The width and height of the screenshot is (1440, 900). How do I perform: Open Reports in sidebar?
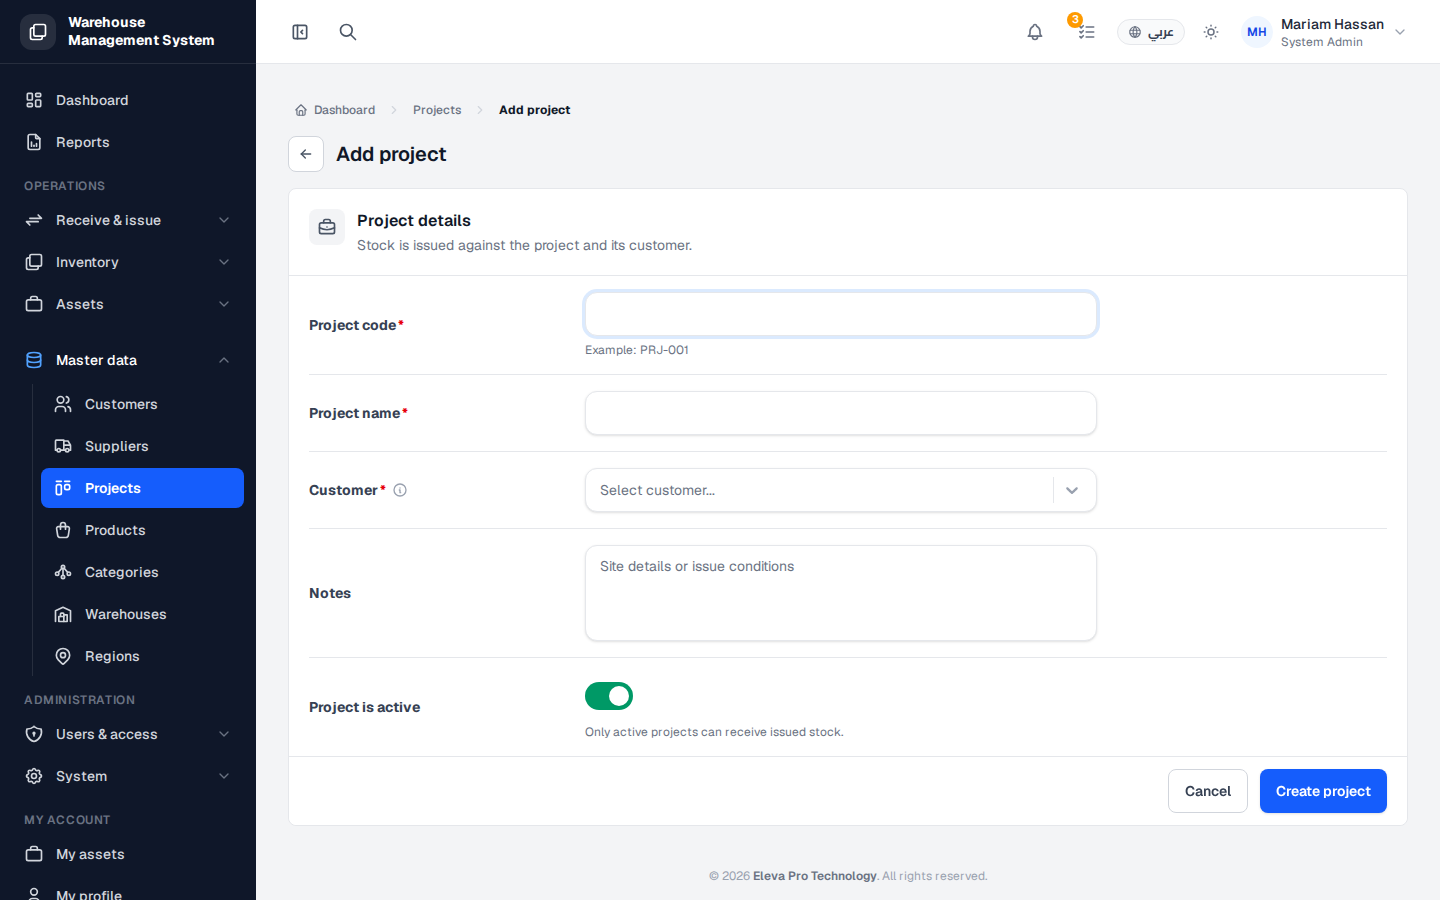click(x=128, y=142)
